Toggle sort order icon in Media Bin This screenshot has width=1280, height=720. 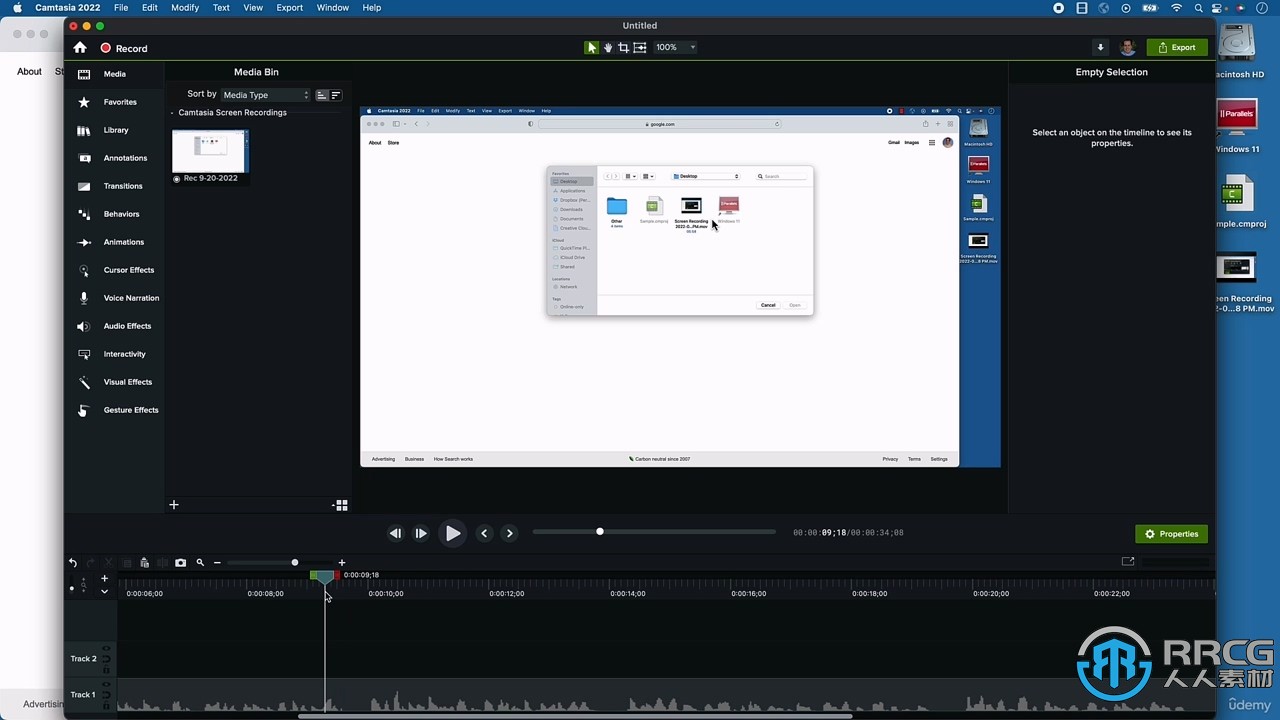tap(322, 95)
